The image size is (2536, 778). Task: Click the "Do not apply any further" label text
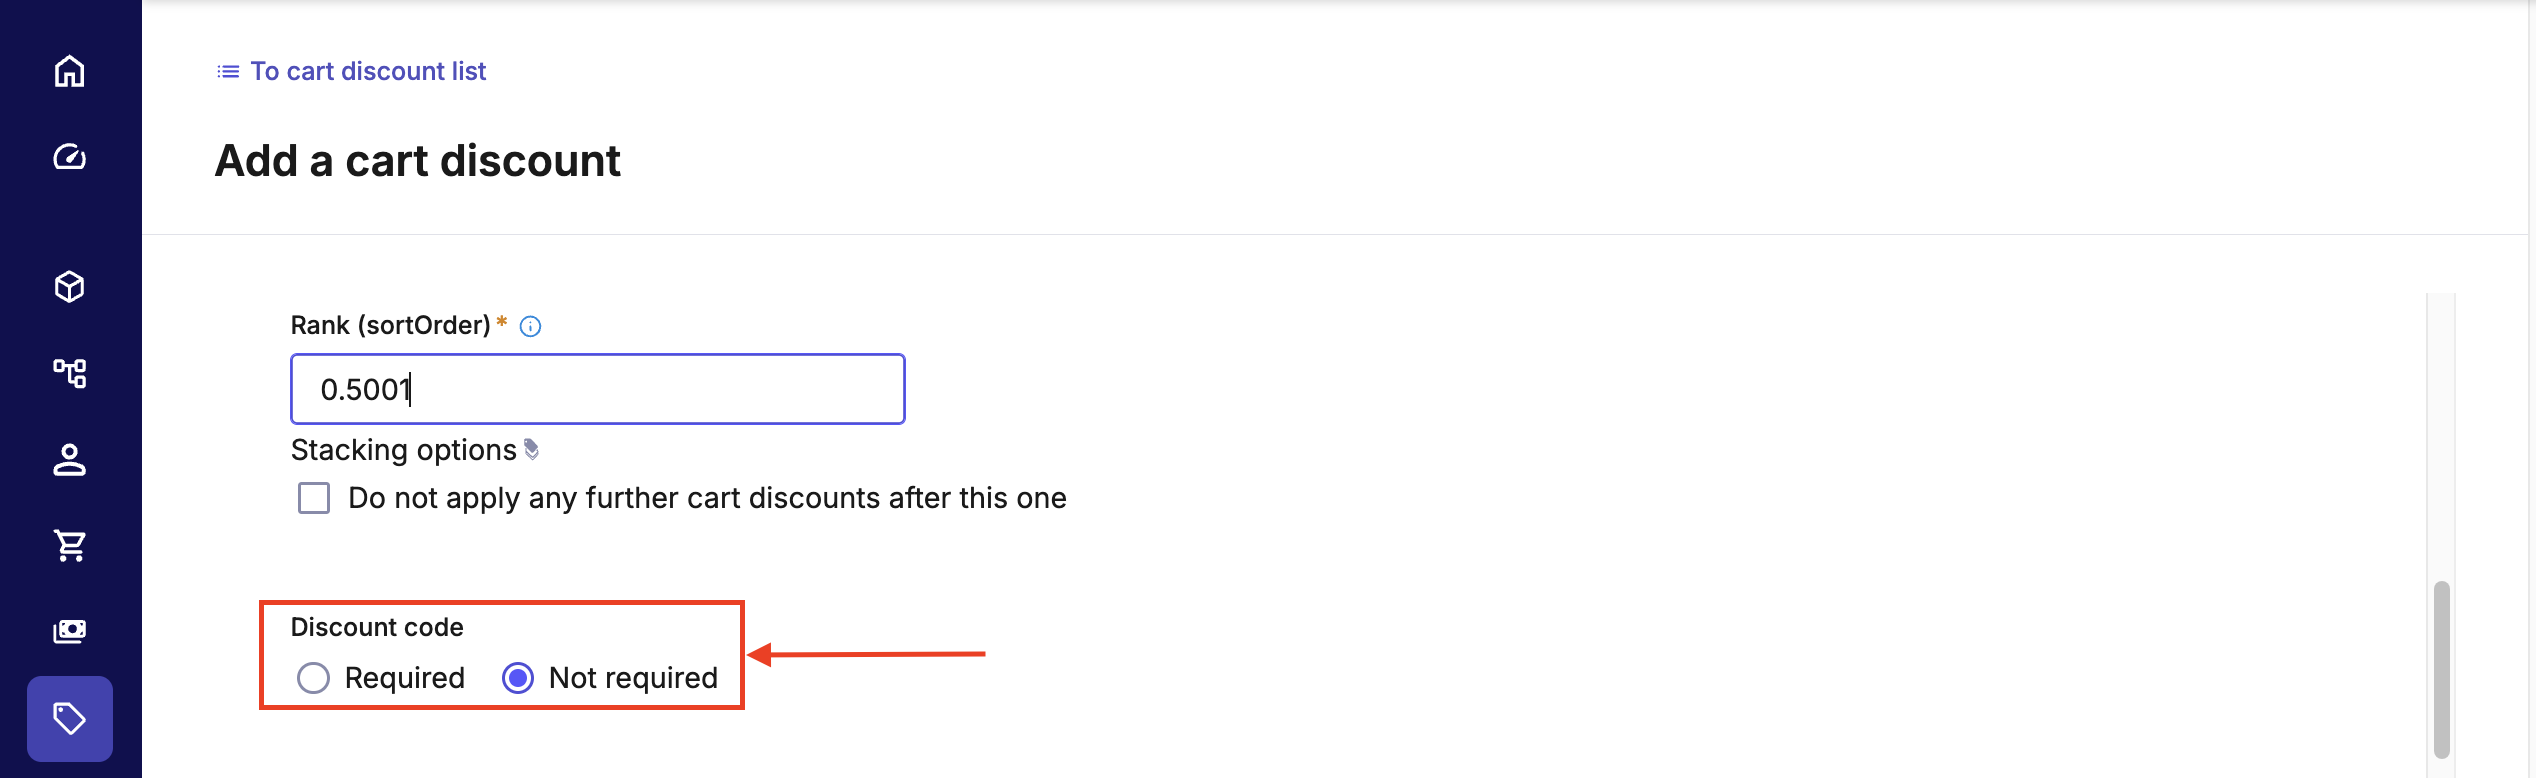coord(707,498)
